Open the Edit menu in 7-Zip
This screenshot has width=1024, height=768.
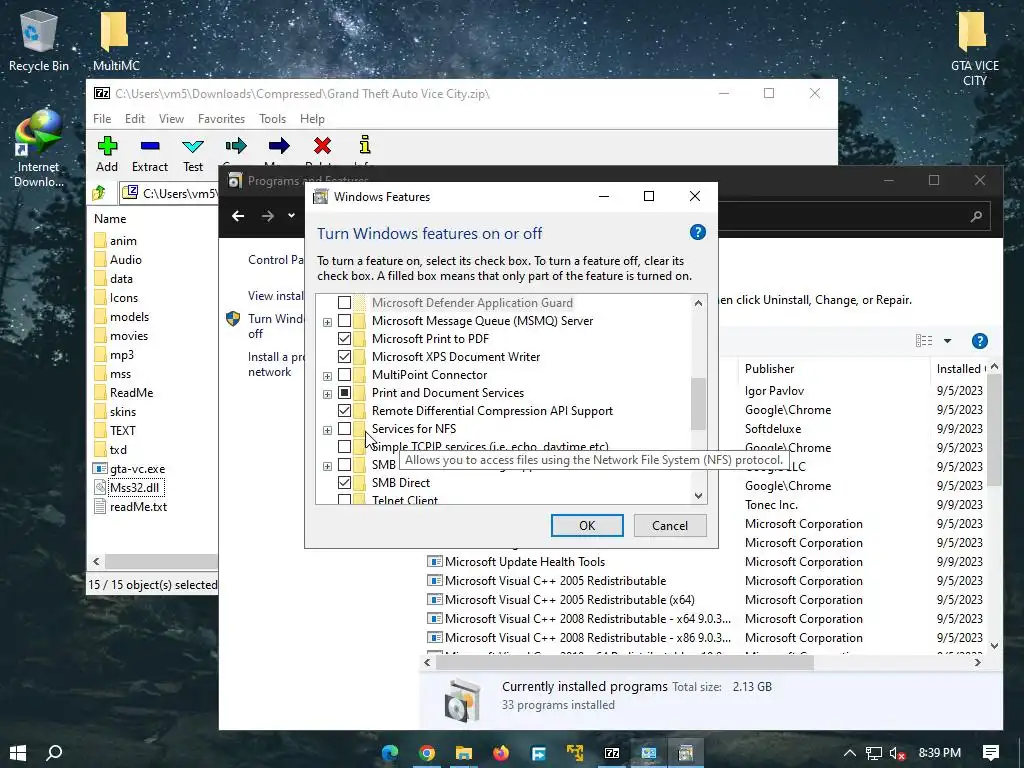[135, 119]
